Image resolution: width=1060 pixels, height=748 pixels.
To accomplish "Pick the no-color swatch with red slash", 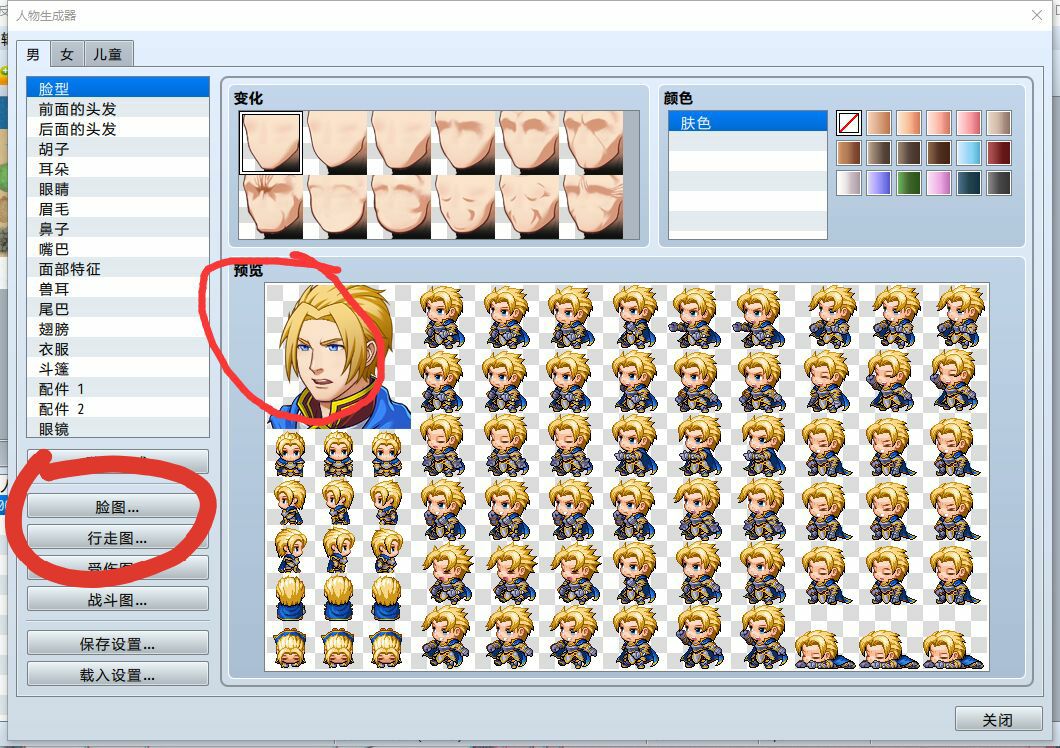I will point(848,123).
